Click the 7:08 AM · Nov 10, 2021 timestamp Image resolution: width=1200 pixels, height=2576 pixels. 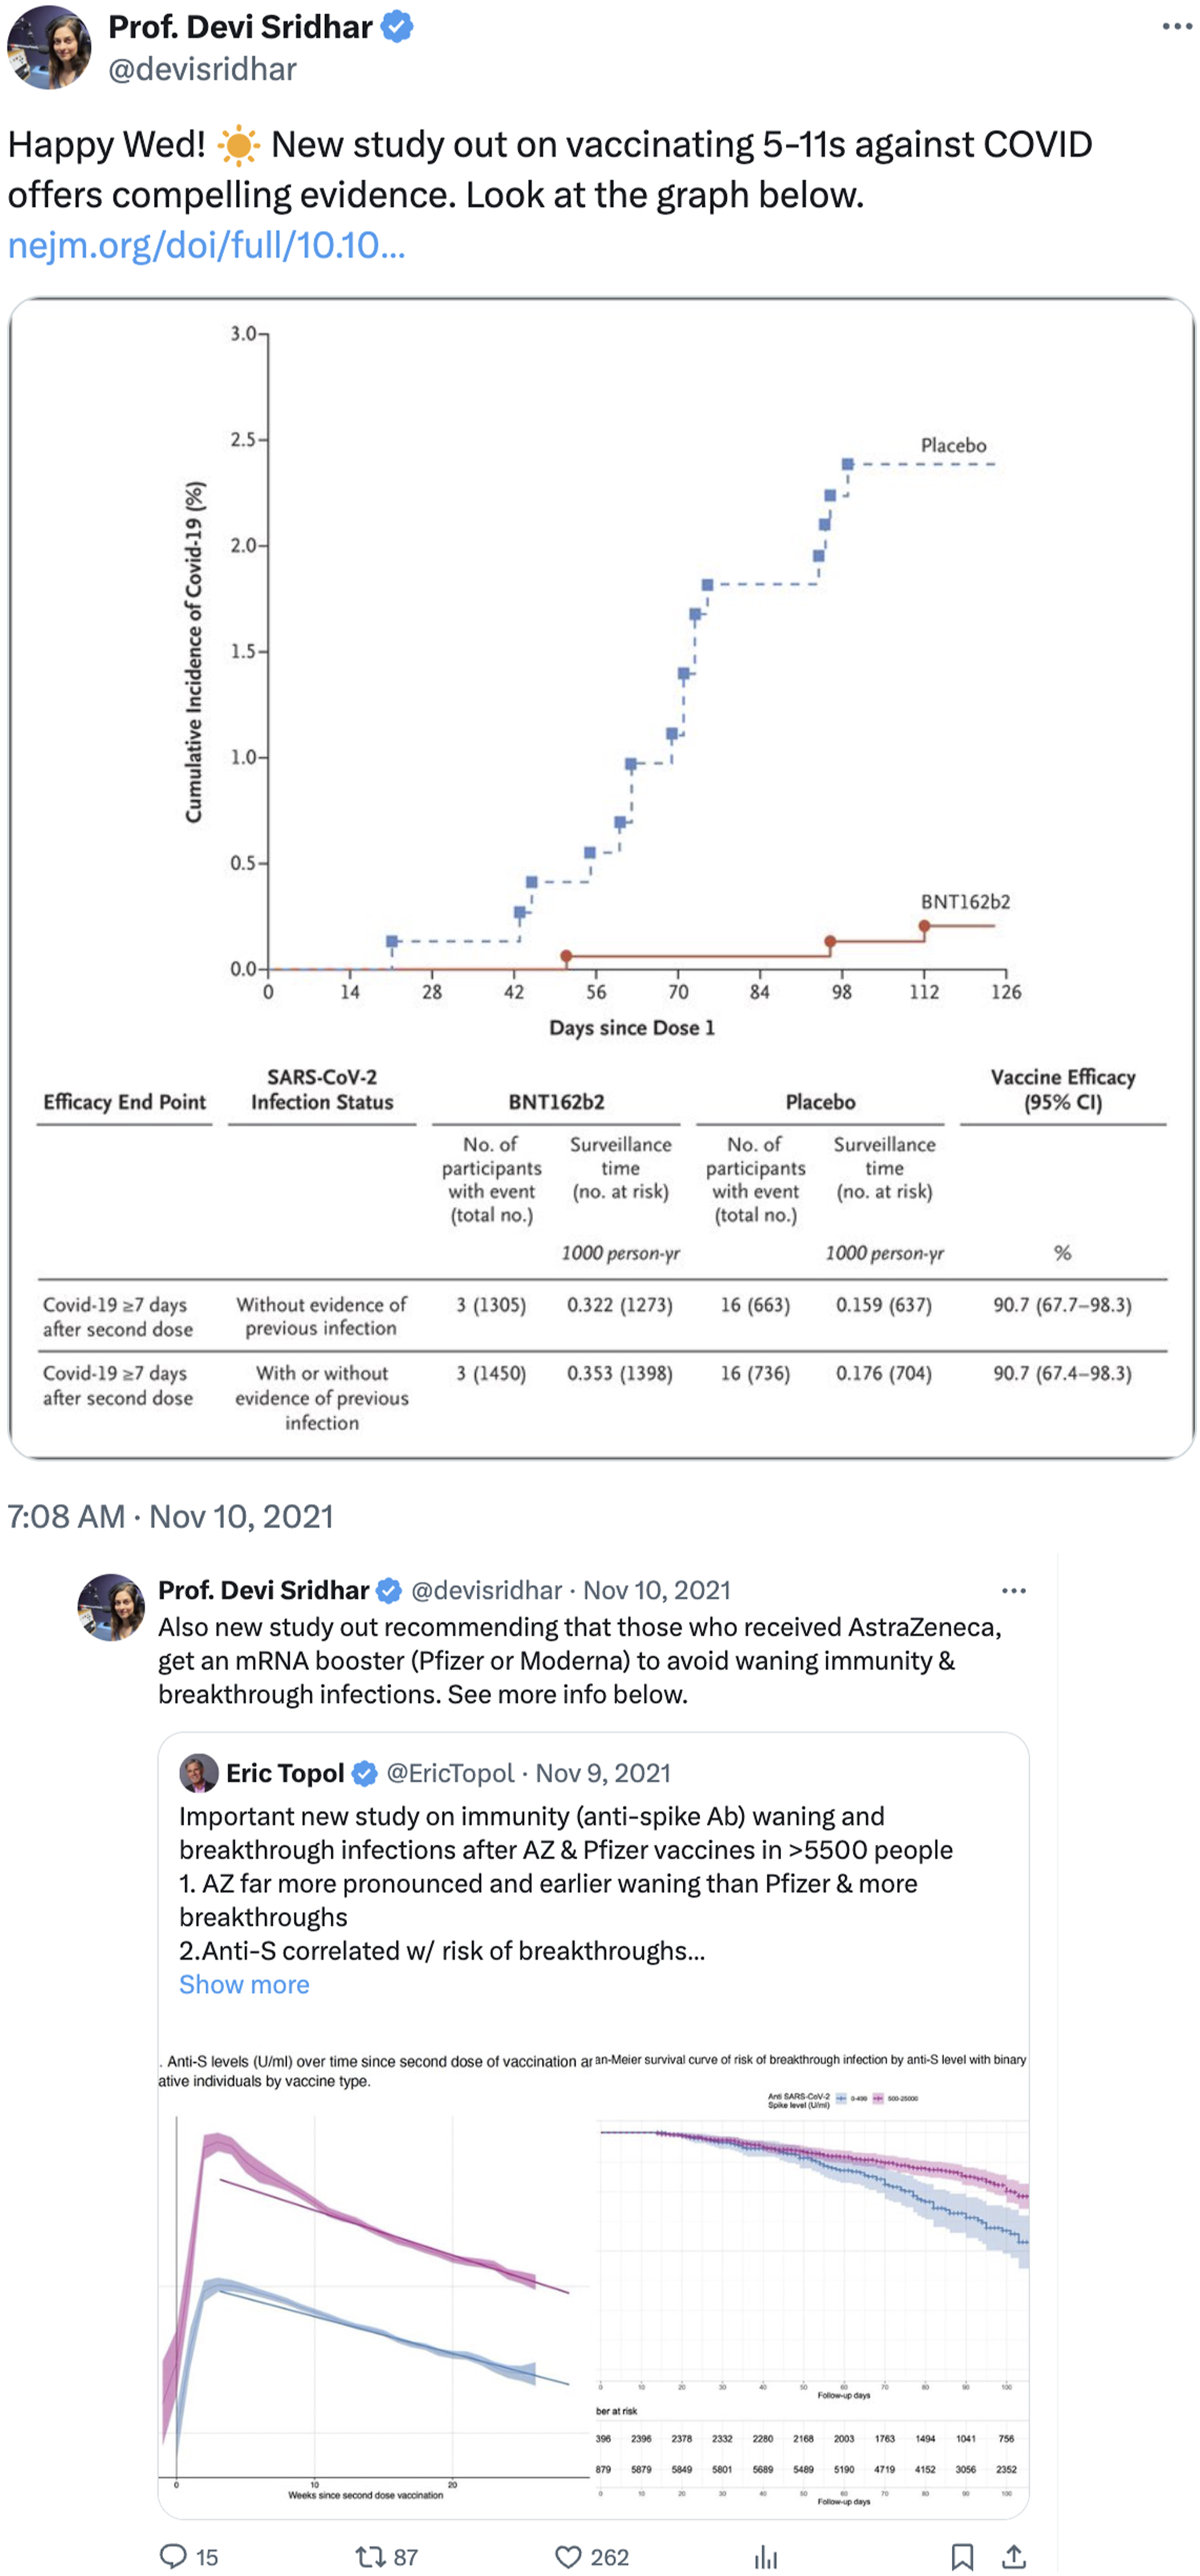point(170,1516)
